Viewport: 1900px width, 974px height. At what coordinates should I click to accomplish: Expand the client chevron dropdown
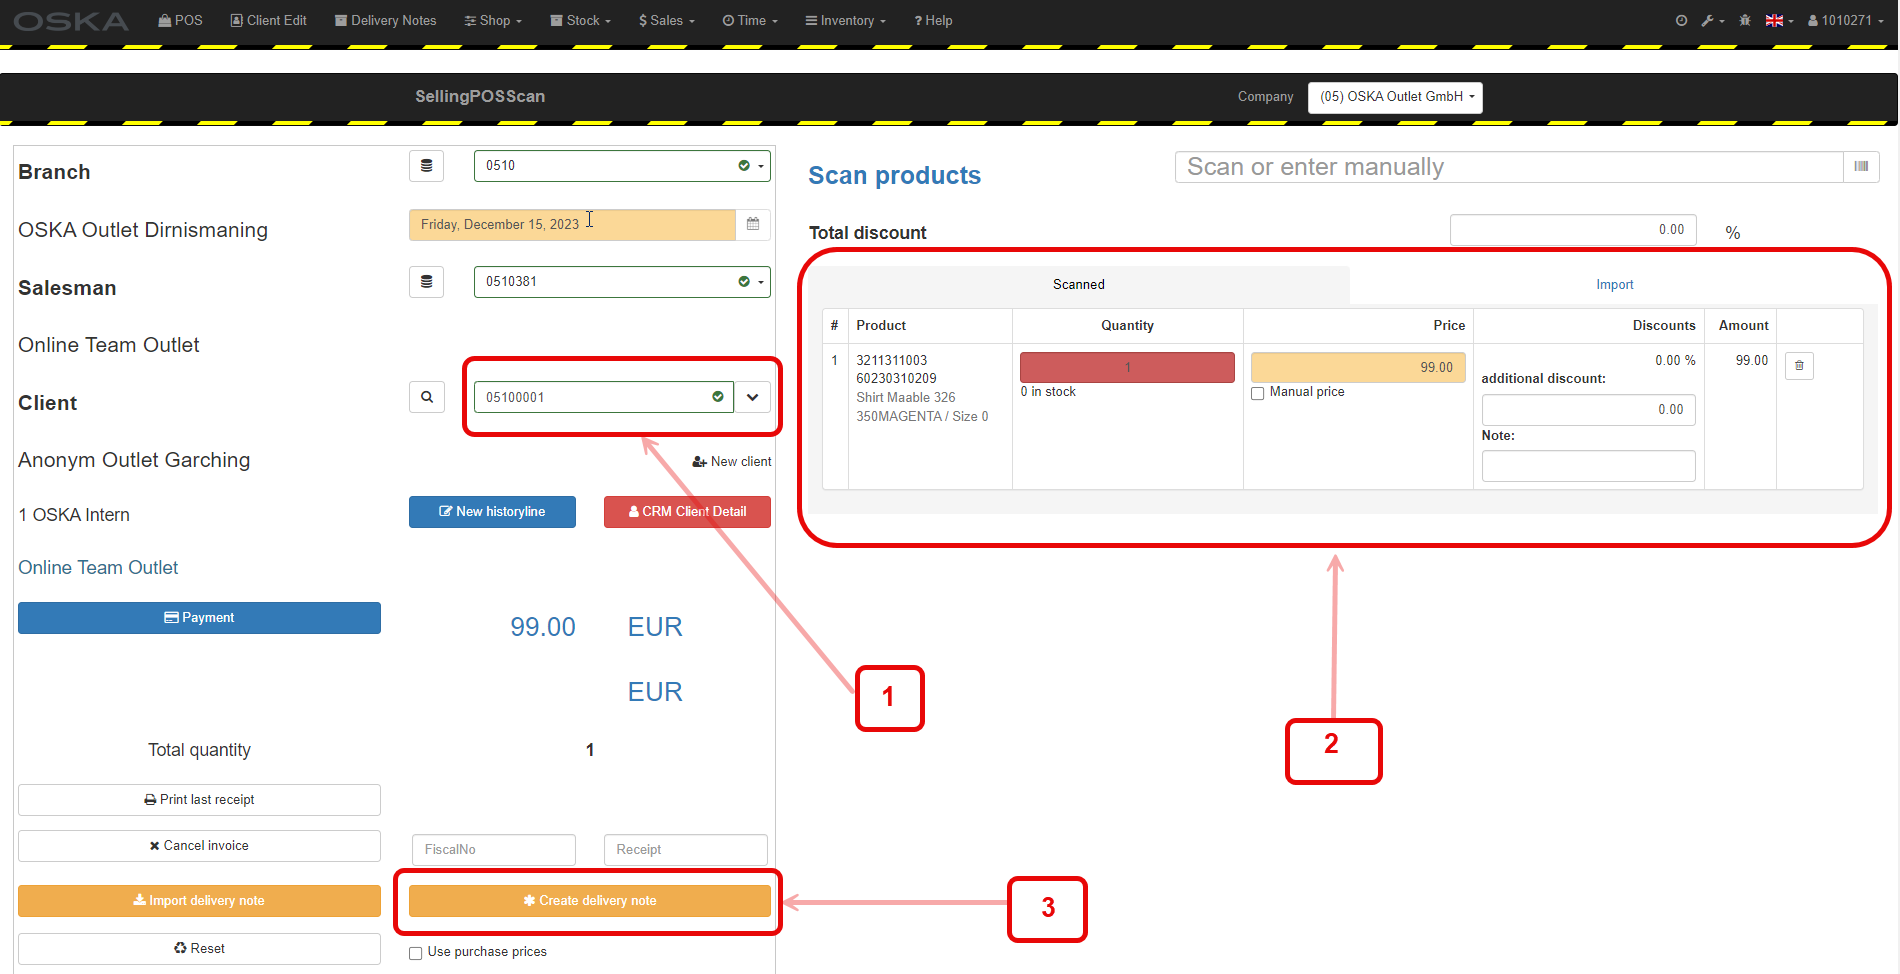[x=752, y=397]
